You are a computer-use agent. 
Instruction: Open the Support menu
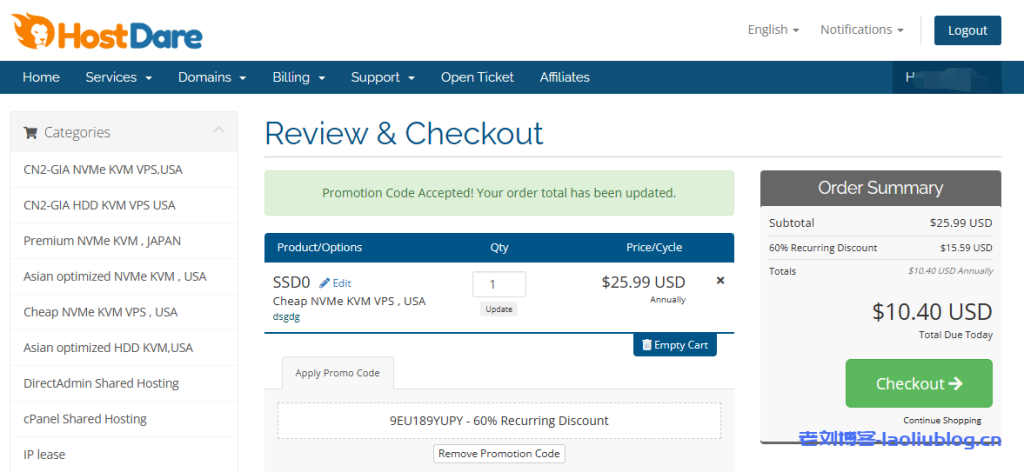point(382,77)
